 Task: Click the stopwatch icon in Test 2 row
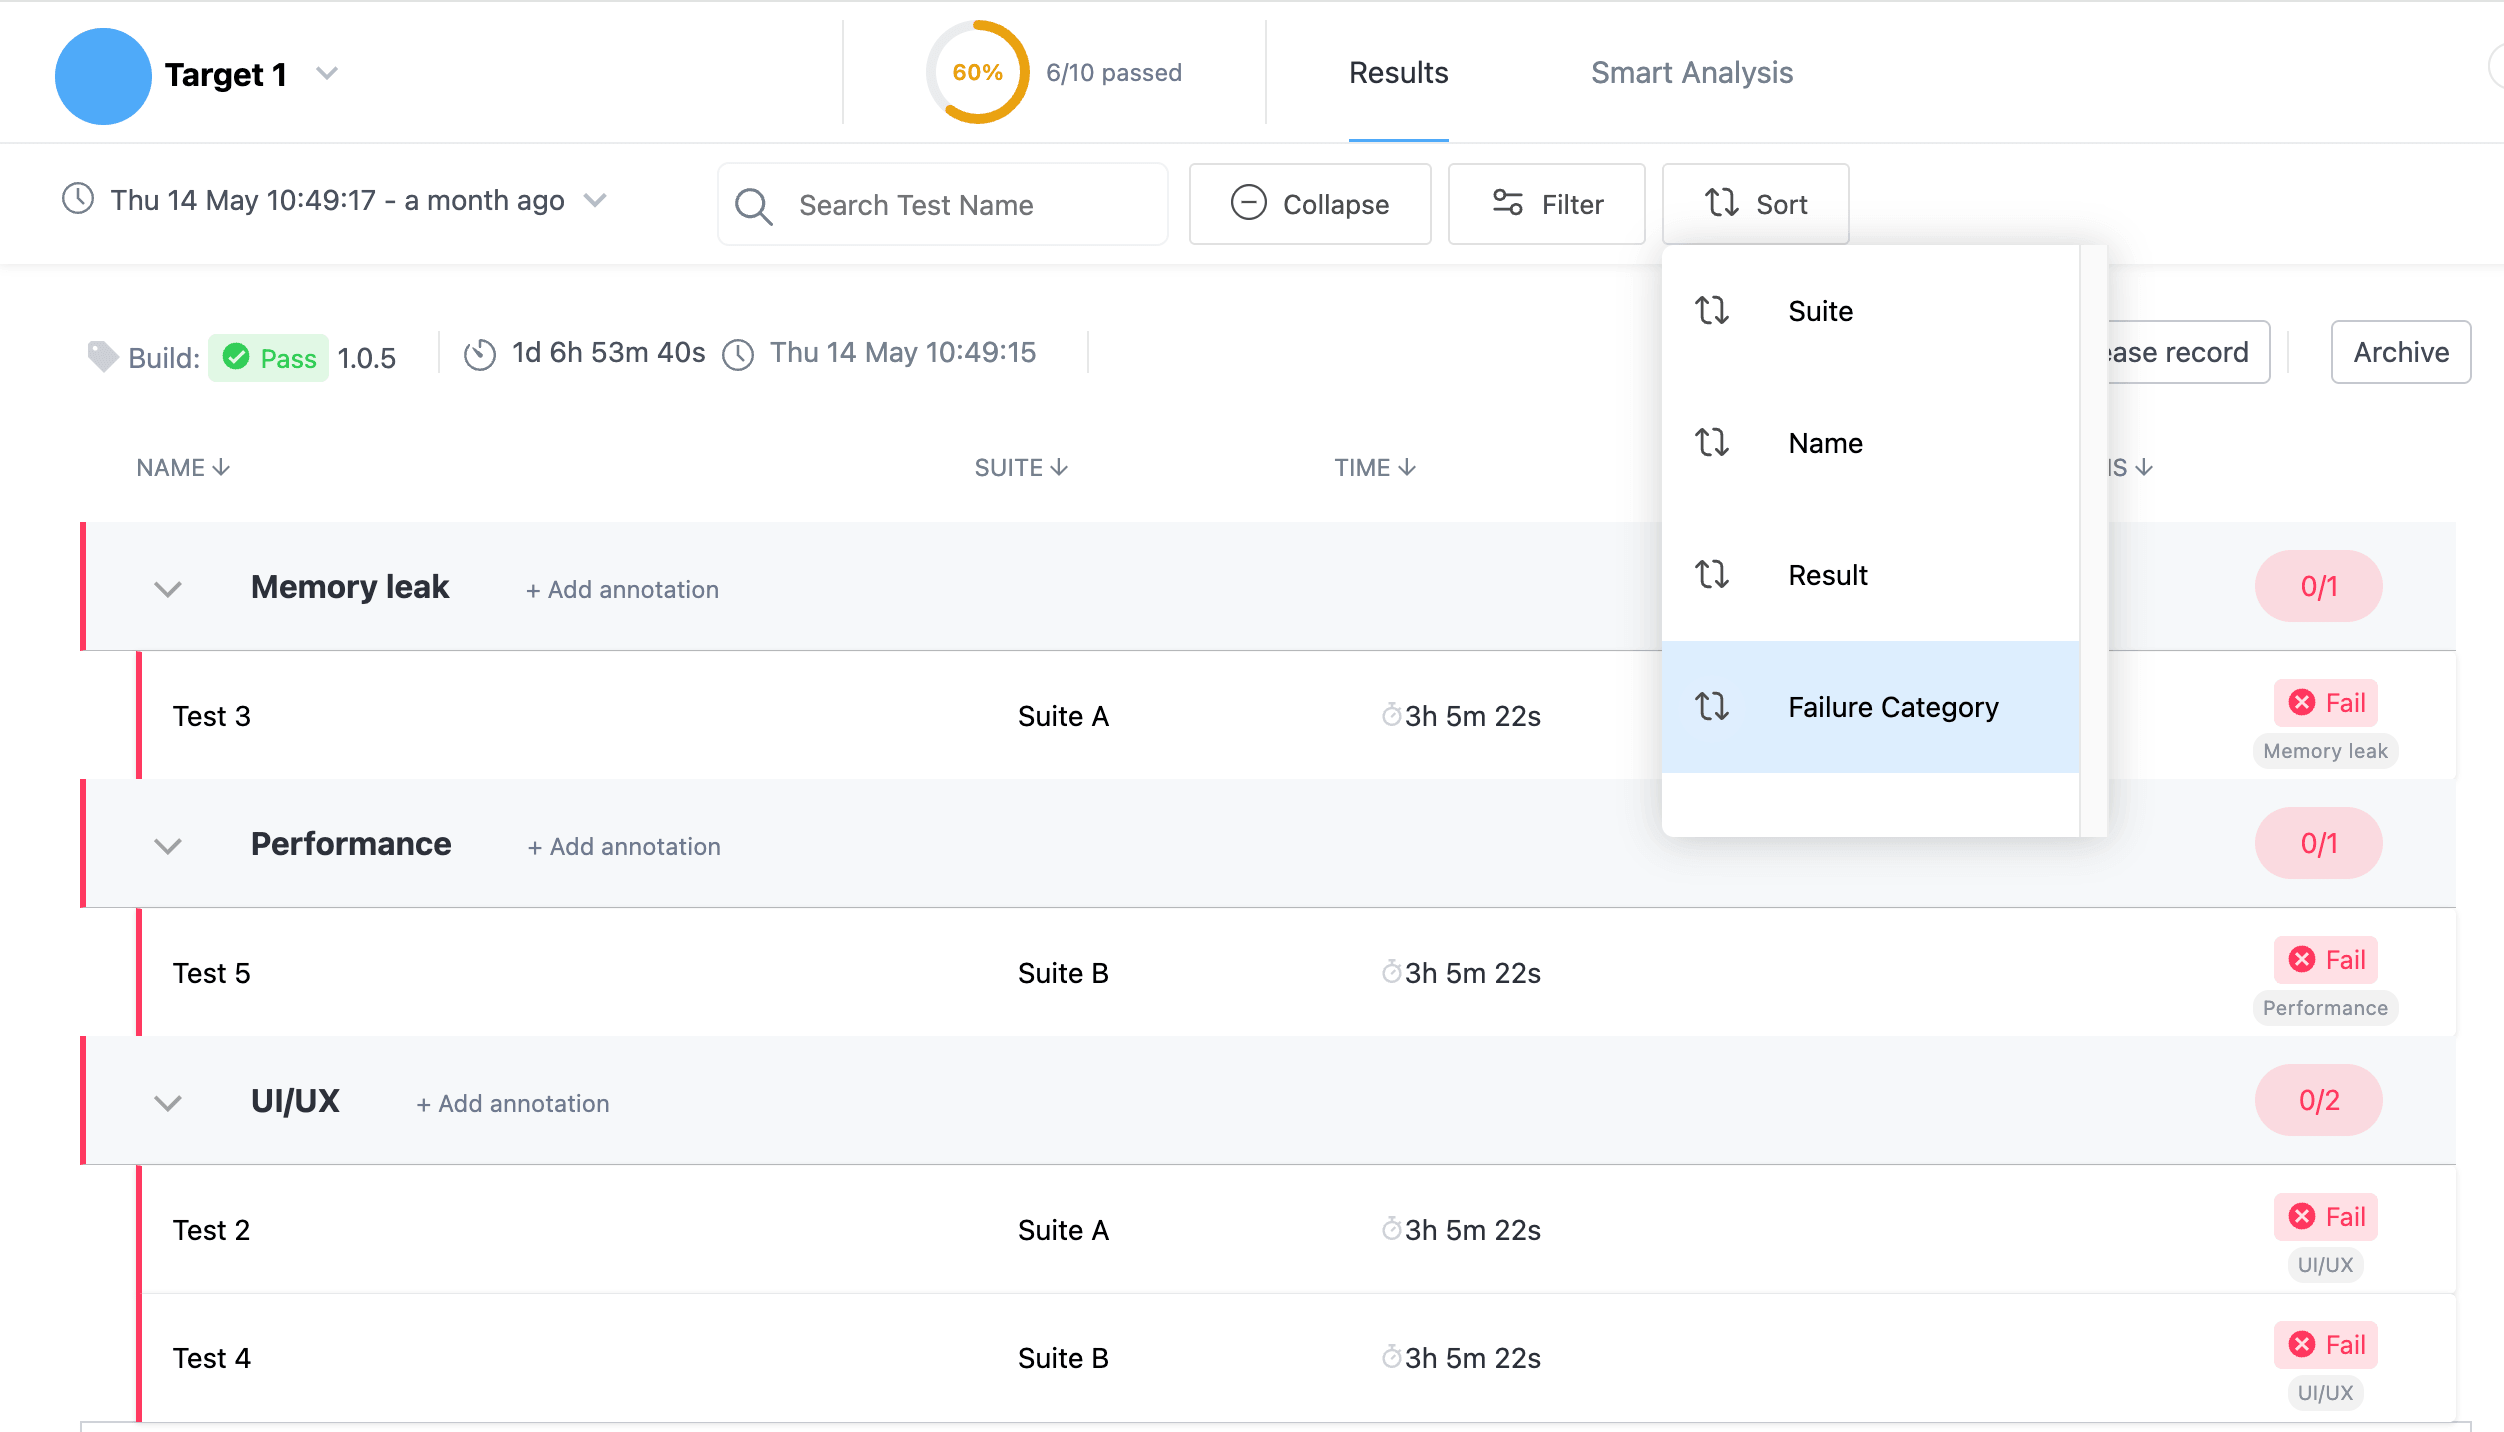pyautogui.click(x=1391, y=1228)
